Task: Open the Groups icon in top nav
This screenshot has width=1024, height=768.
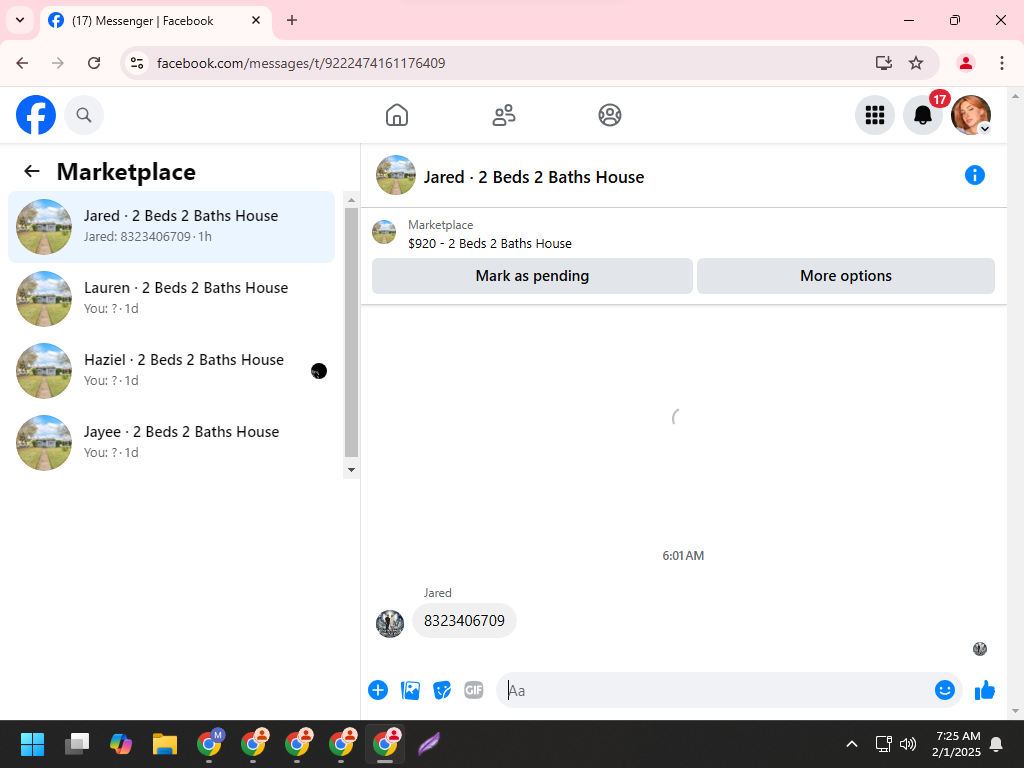Action: (610, 115)
